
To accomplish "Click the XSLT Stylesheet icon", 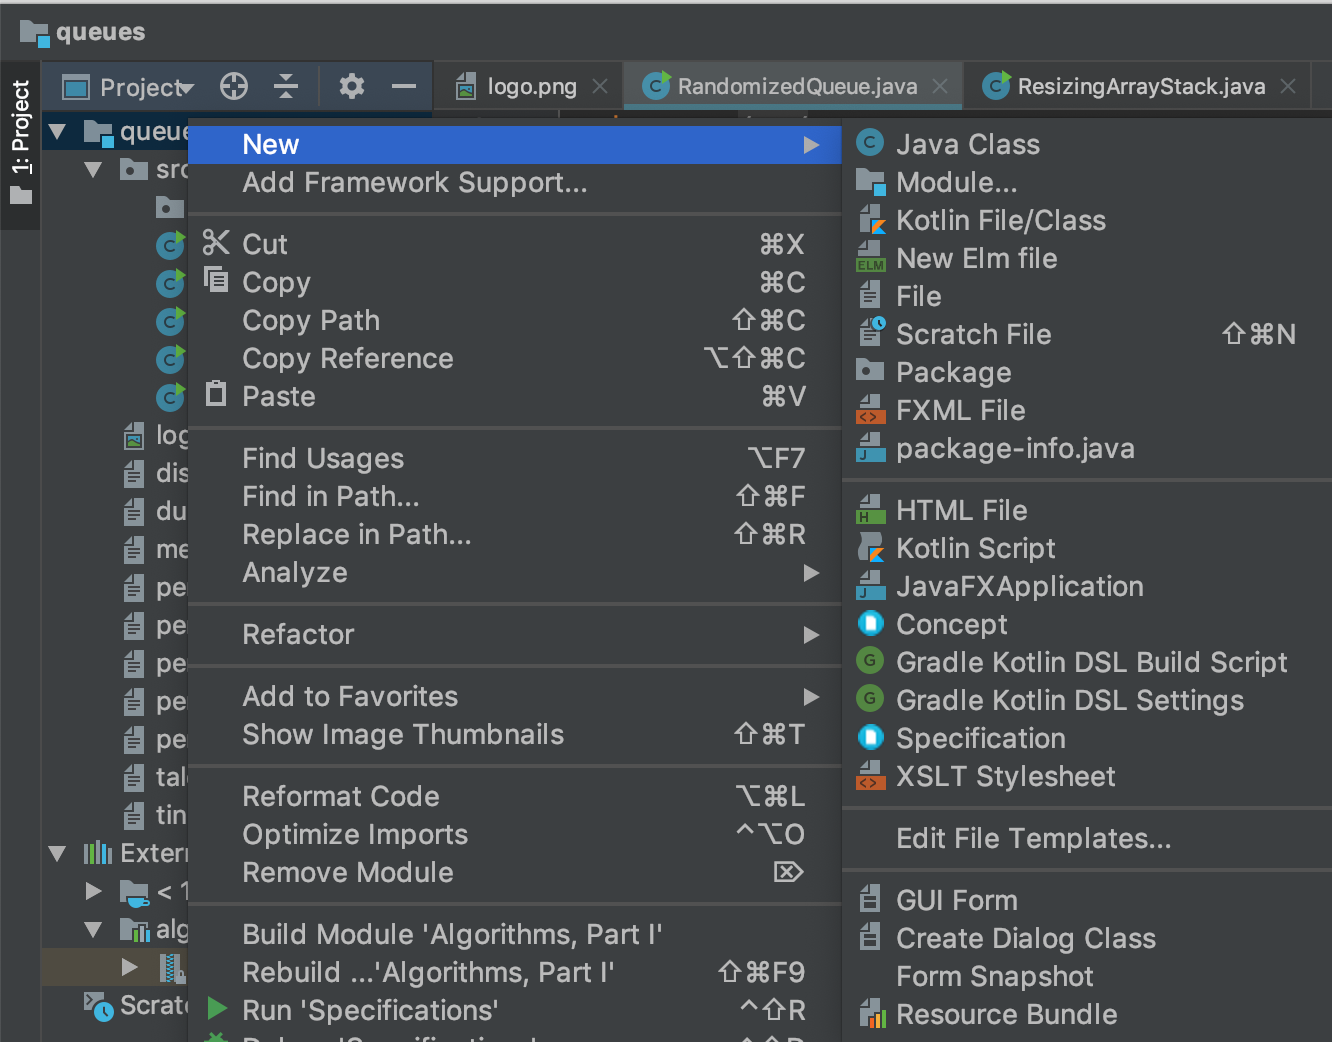I will click(x=870, y=776).
